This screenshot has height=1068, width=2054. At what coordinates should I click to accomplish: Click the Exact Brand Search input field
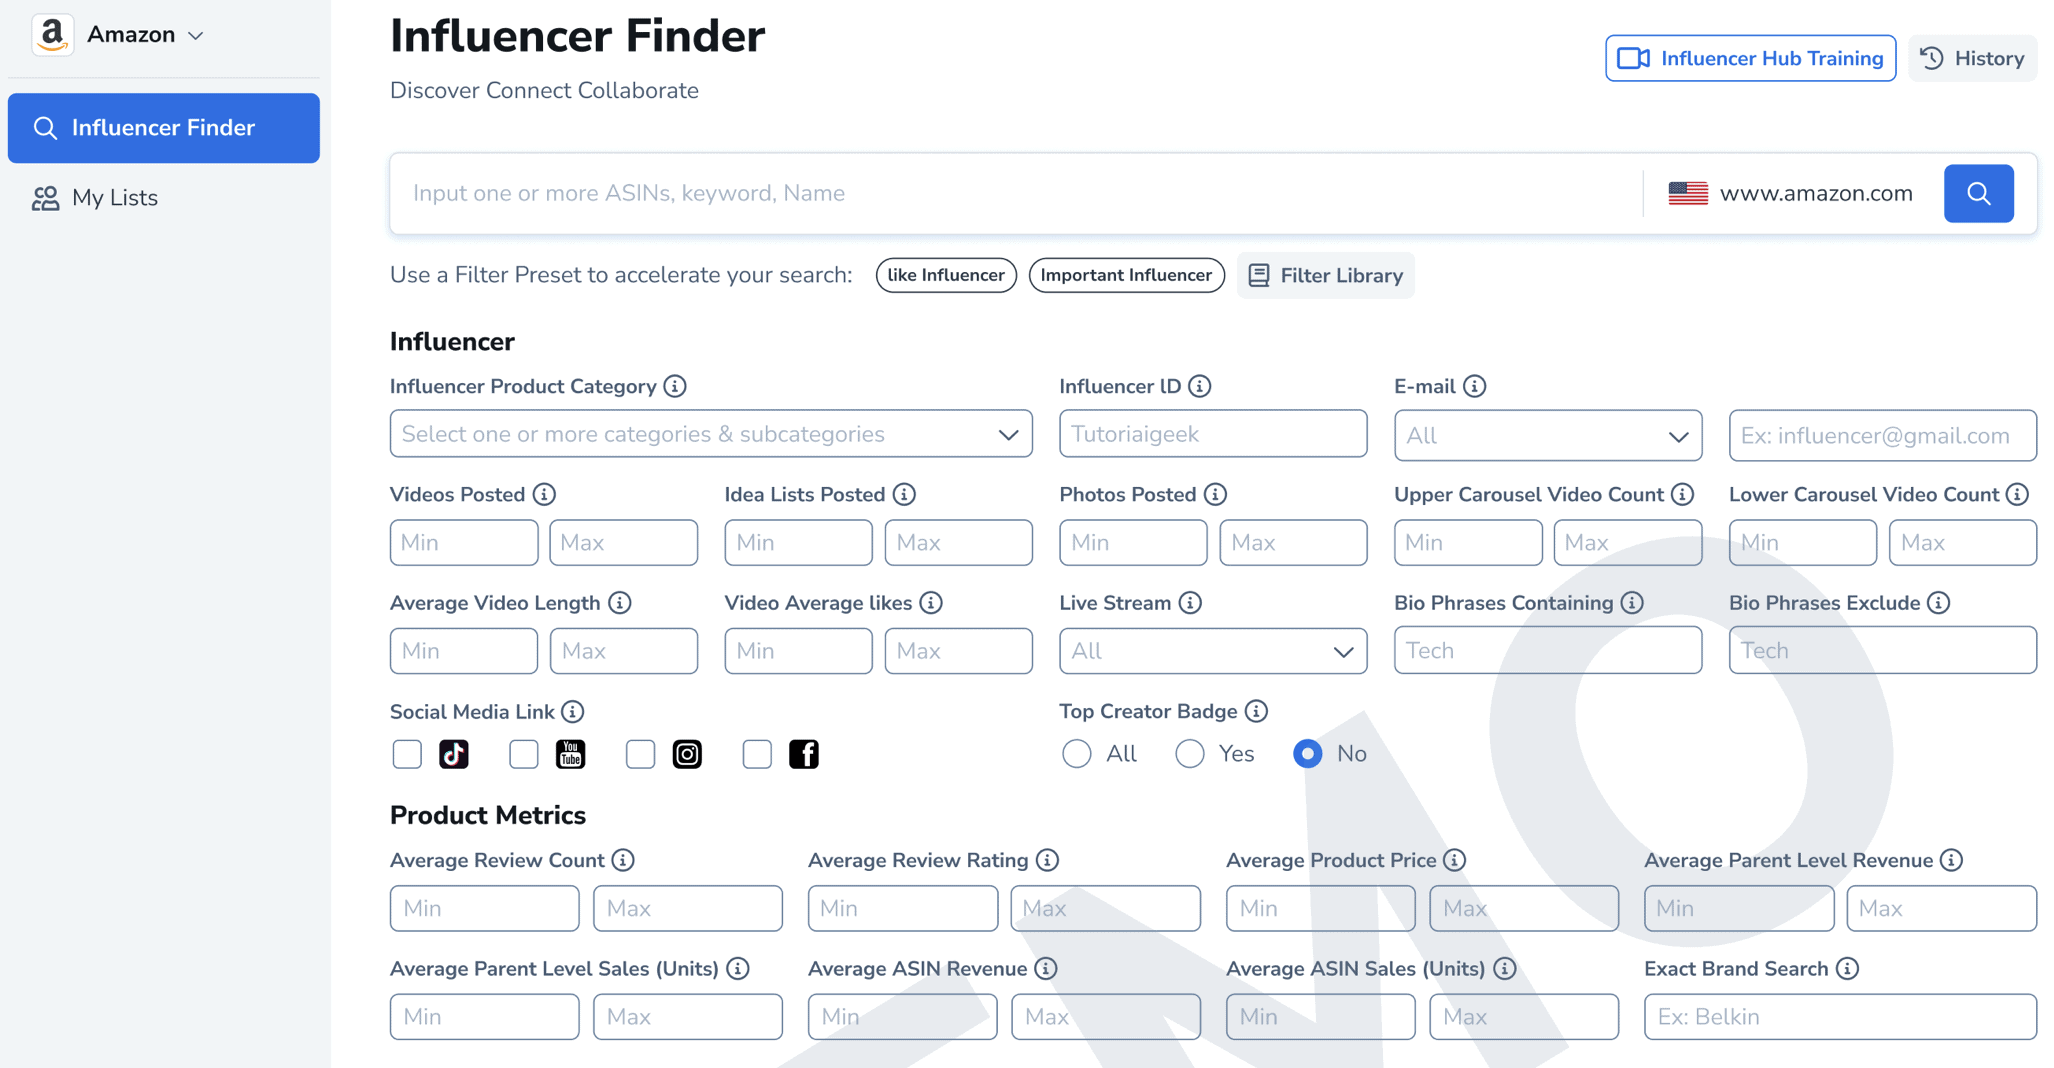click(1840, 1016)
